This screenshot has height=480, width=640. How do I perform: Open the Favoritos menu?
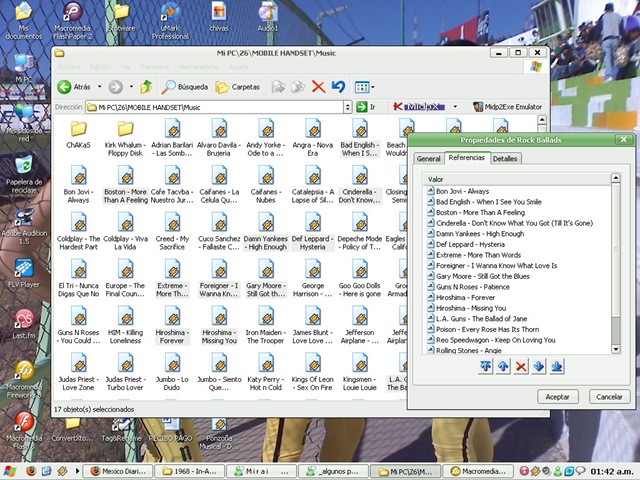point(154,67)
